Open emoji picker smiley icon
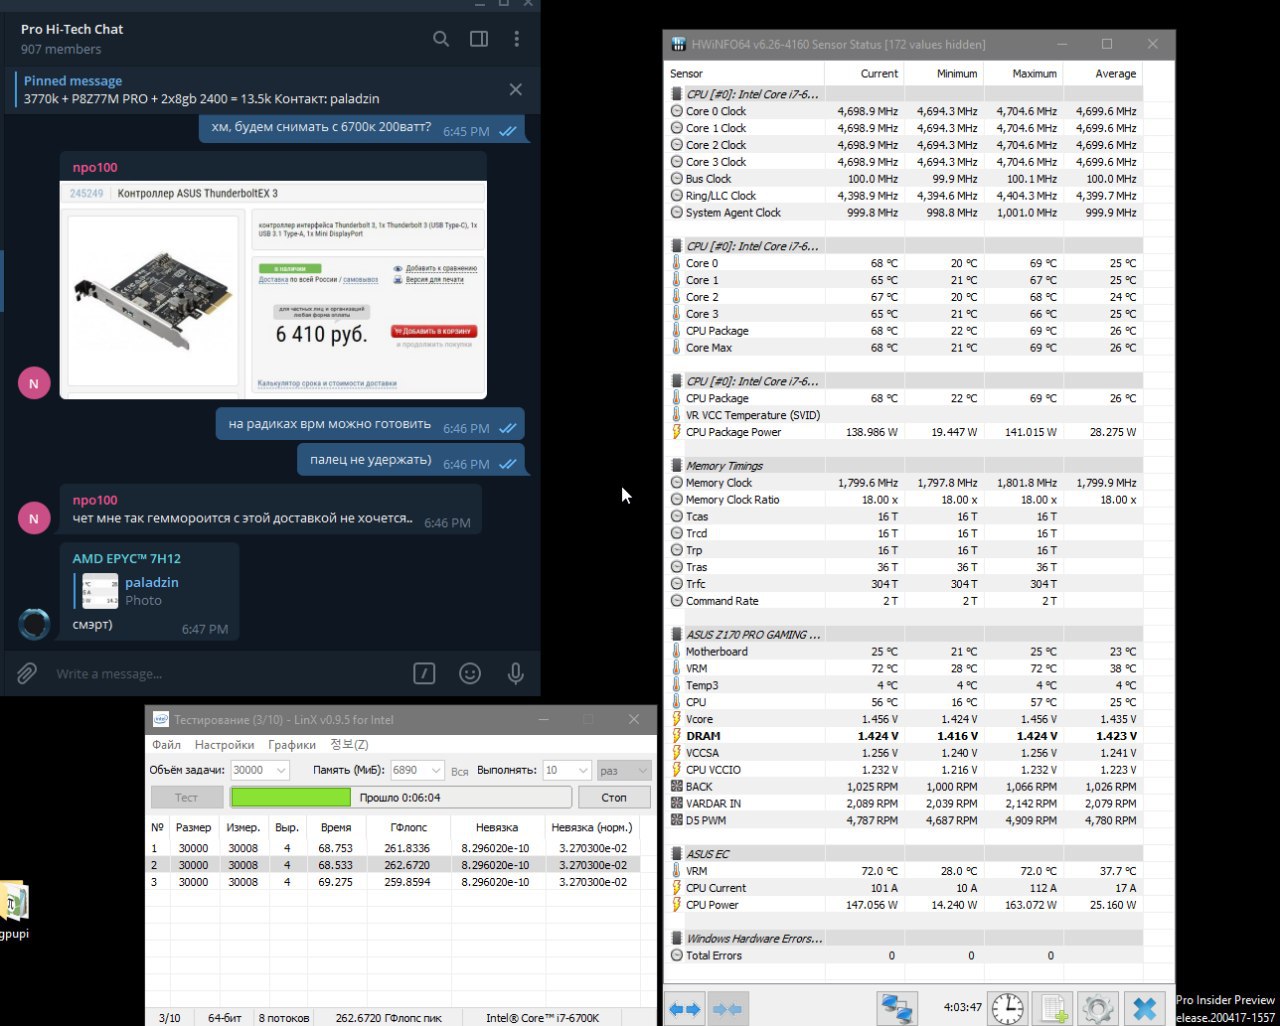 point(470,673)
